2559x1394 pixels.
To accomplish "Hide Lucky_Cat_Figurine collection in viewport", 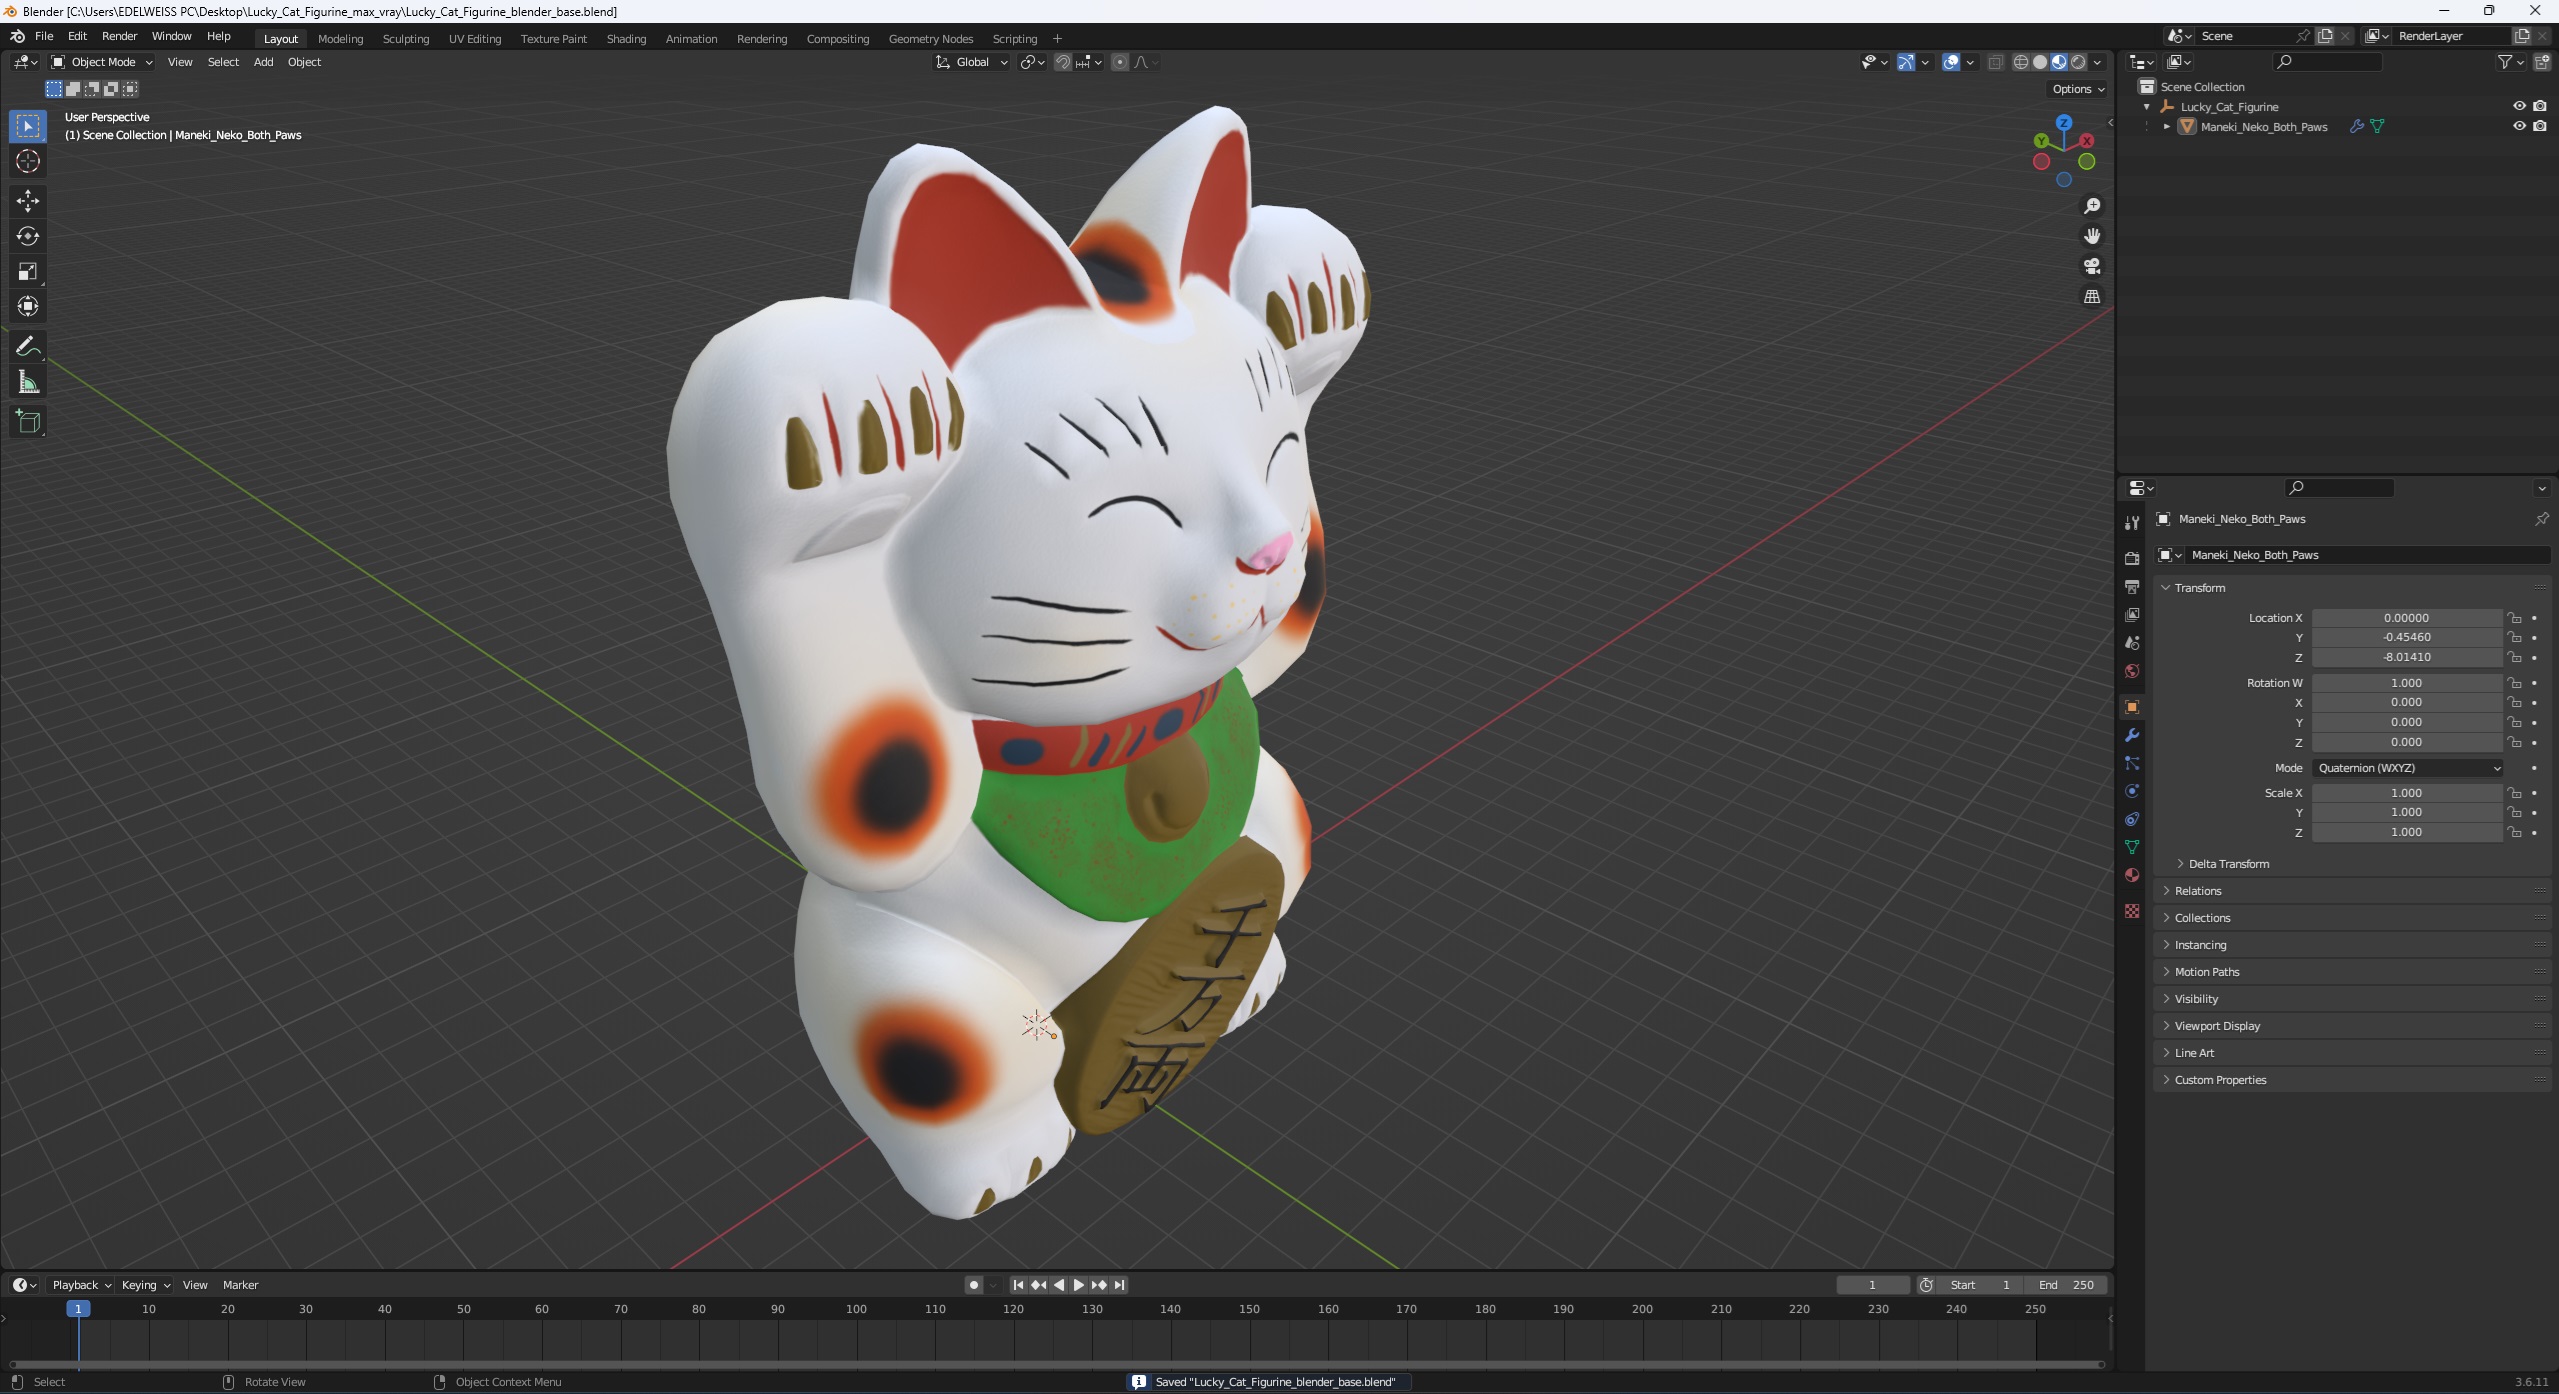I will [x=2519, y=106].
